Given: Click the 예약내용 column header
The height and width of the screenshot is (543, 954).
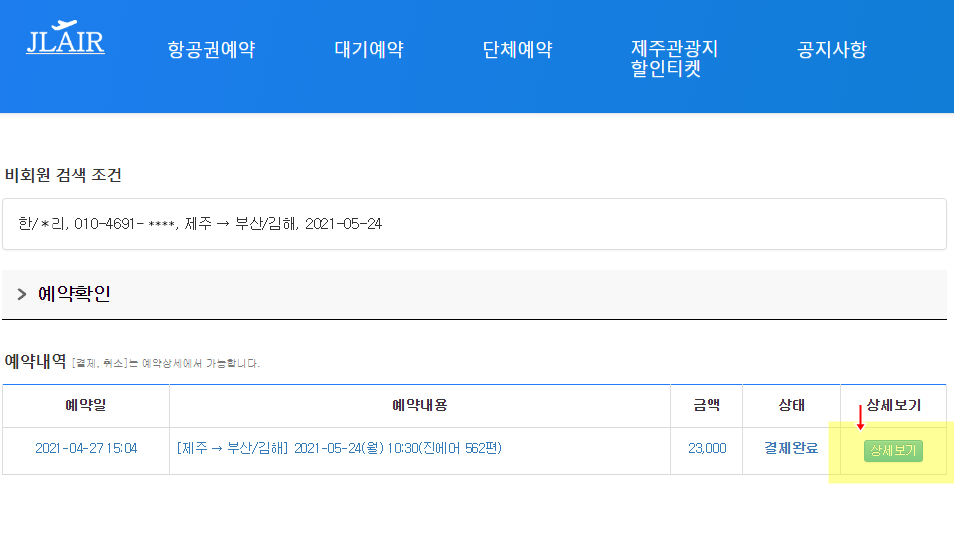Looking at the screenshot, I should [420, 406].
